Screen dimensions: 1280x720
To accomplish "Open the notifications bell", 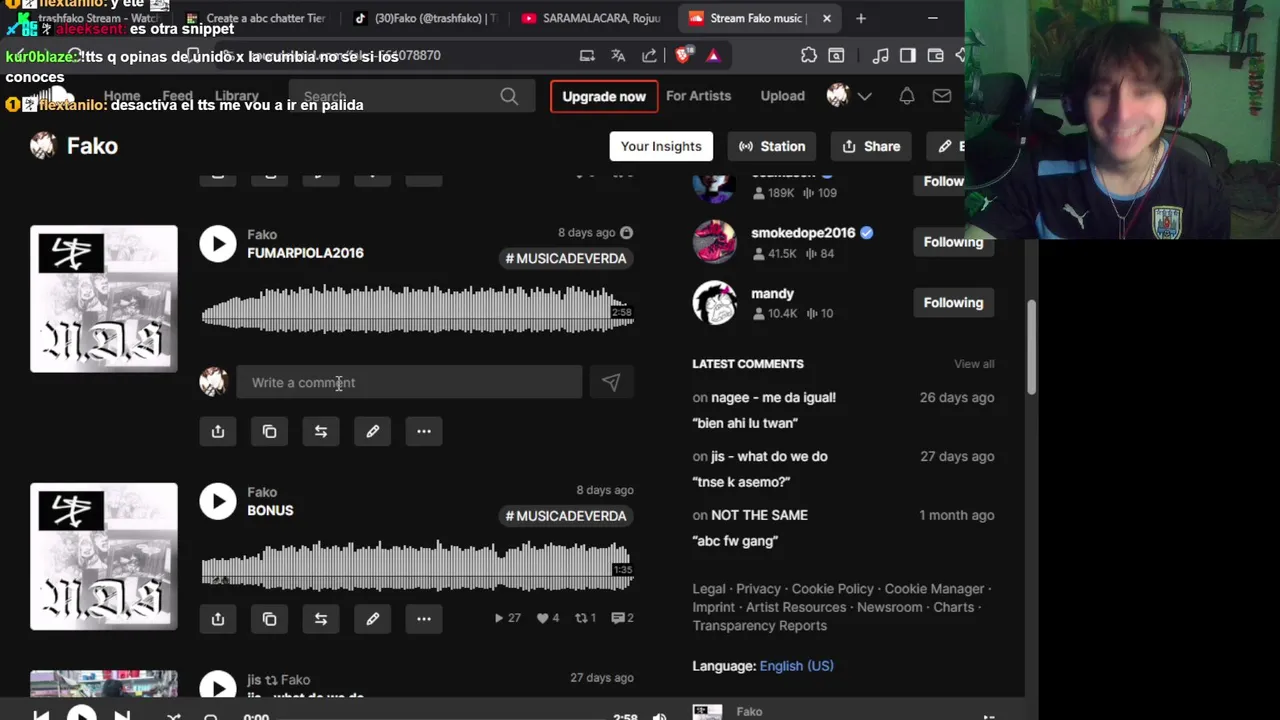I will click(906, 96).
